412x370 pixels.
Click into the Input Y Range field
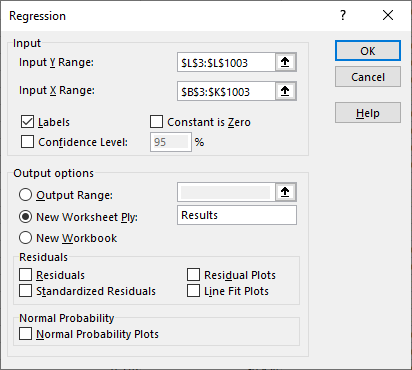[226, 62]
